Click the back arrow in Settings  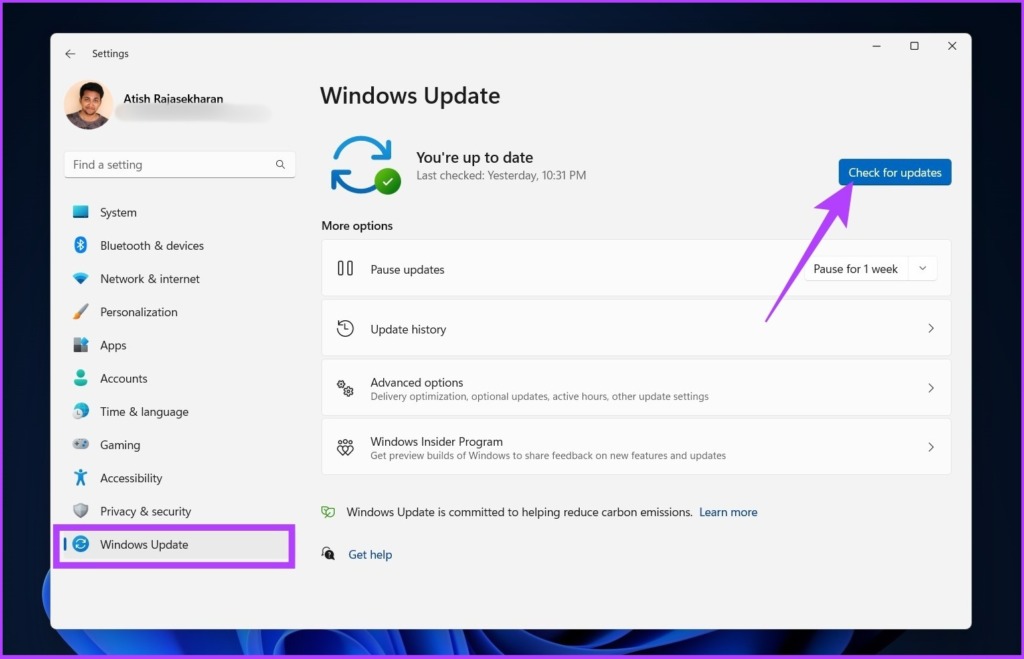coord(71,54)
